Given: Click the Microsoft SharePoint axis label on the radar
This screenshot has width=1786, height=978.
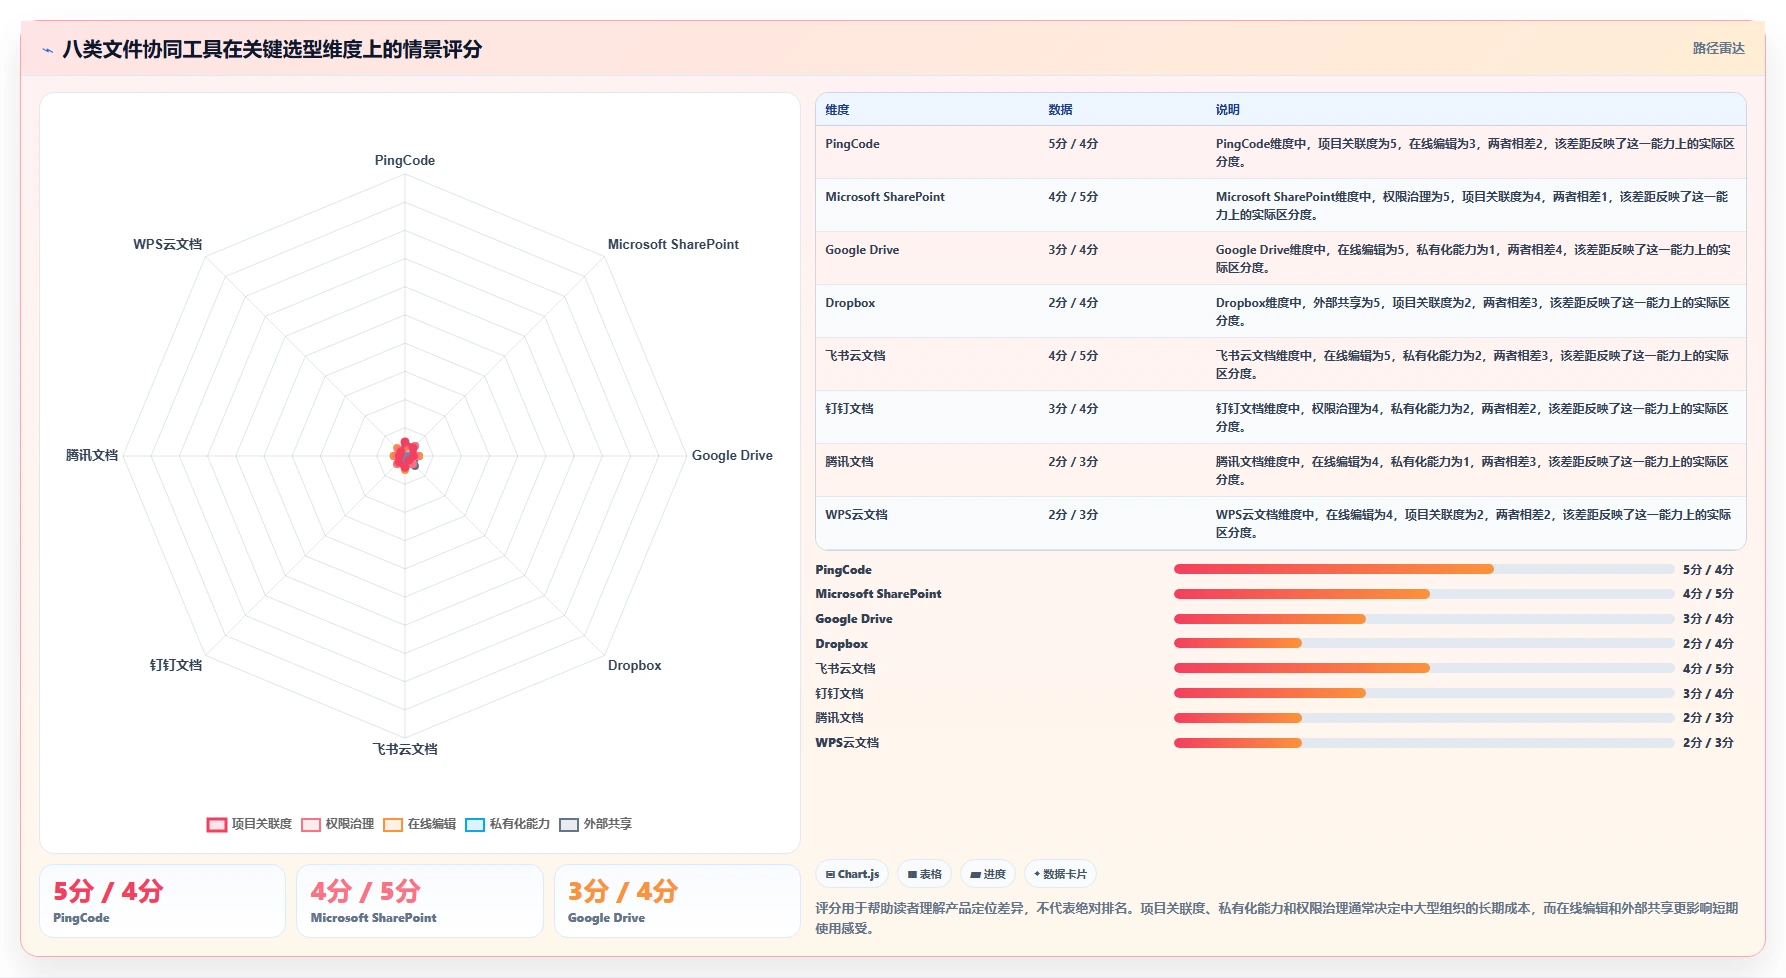Looking at the screenshot, I should (x=673, y=245).
